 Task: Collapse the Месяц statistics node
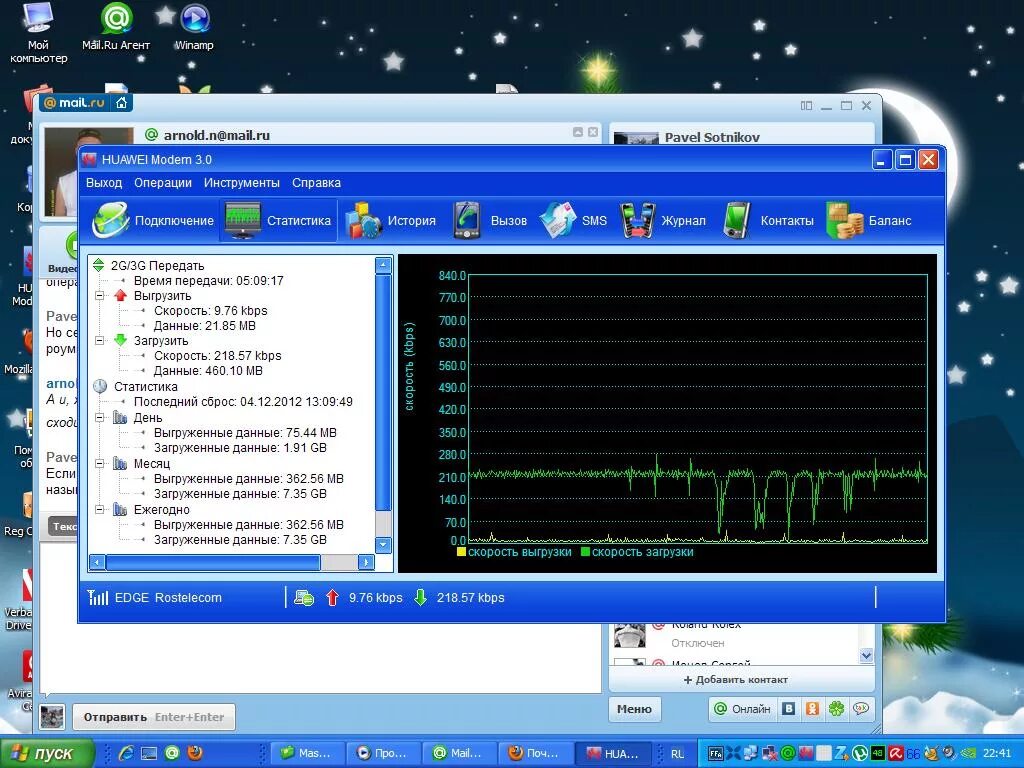click(x=100, y=464)
